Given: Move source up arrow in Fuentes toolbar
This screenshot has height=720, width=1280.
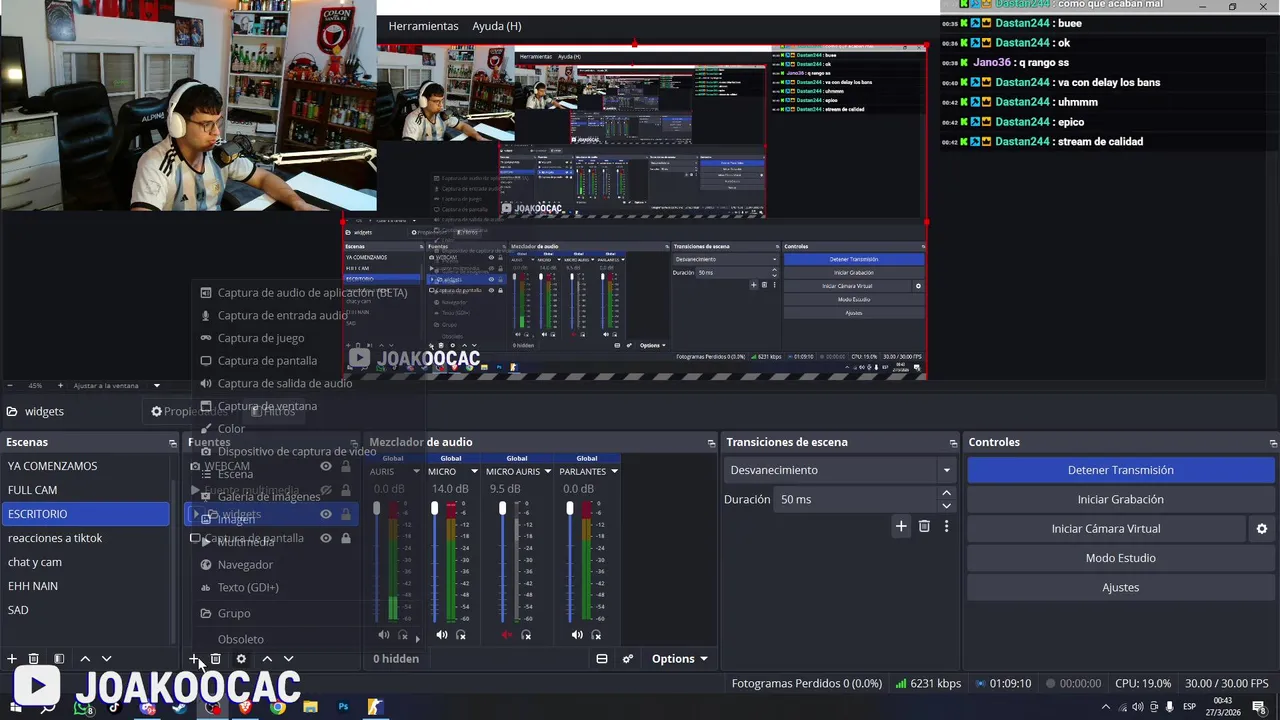Looking at the screenshot, I should click(x=267, y=659).
